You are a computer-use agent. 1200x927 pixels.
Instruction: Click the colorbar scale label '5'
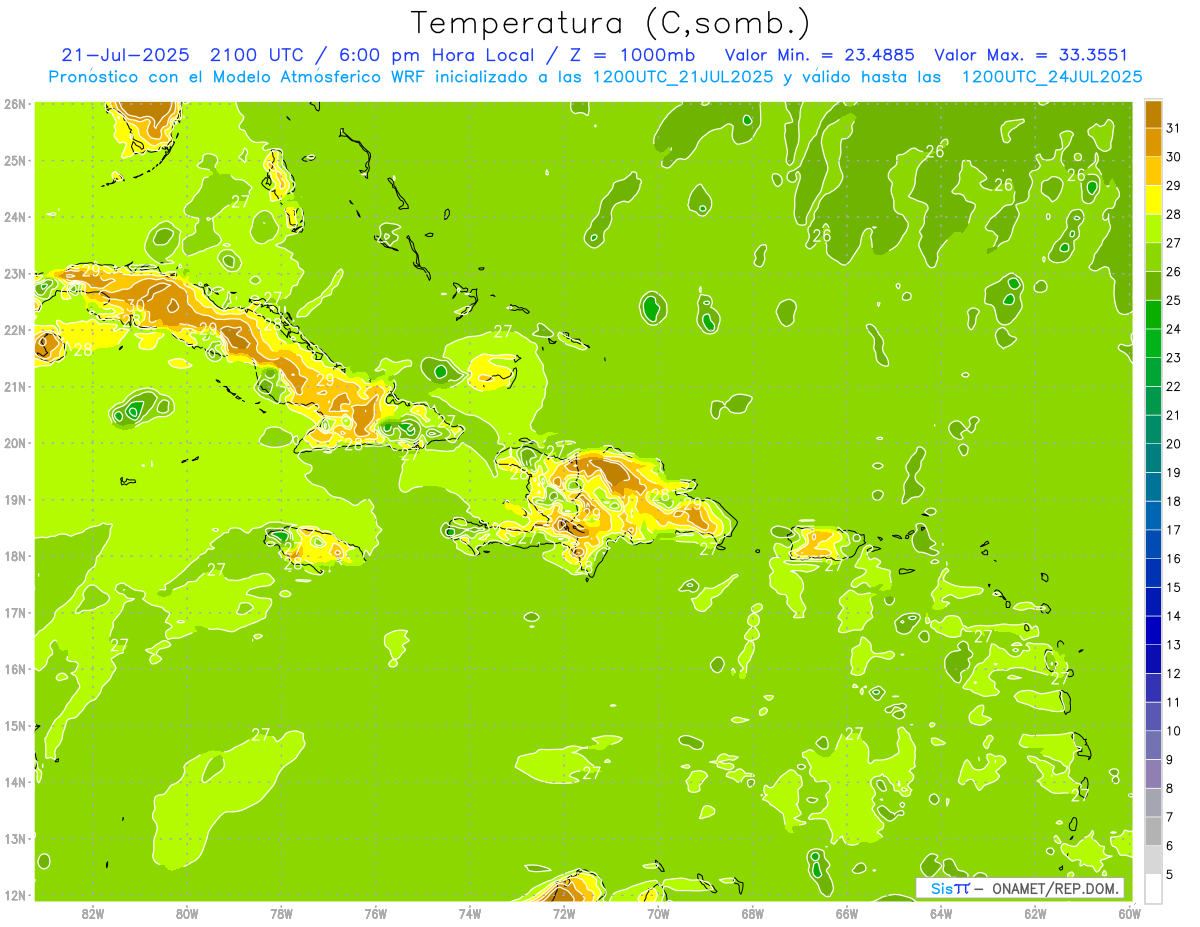click(1170, 875)
